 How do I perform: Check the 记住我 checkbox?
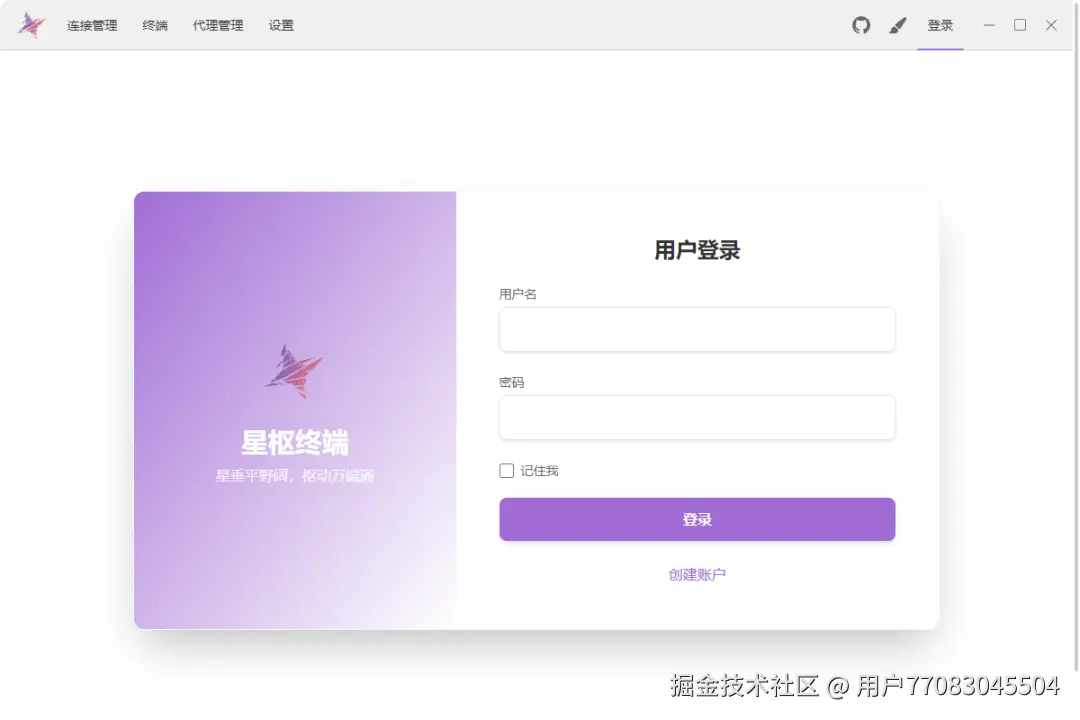(x=506, y=471)
